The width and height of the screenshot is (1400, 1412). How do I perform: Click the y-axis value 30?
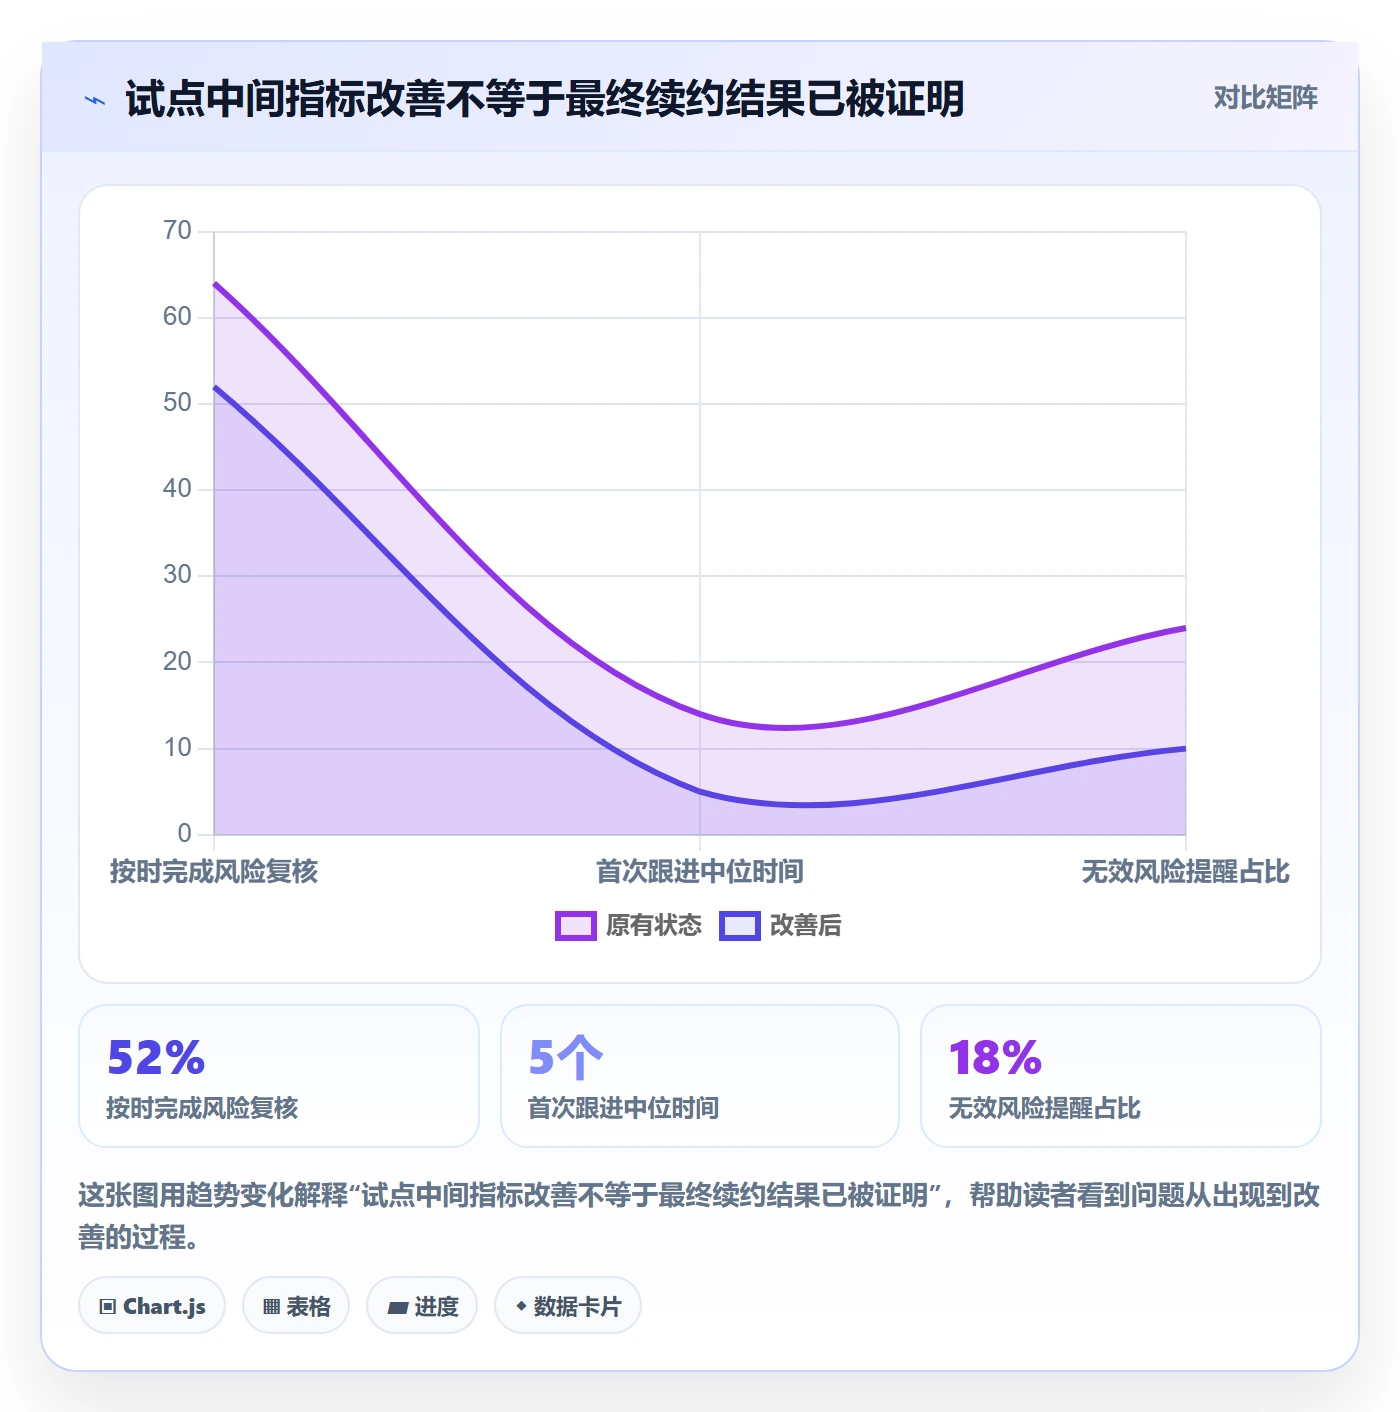[x=177, y=575]
